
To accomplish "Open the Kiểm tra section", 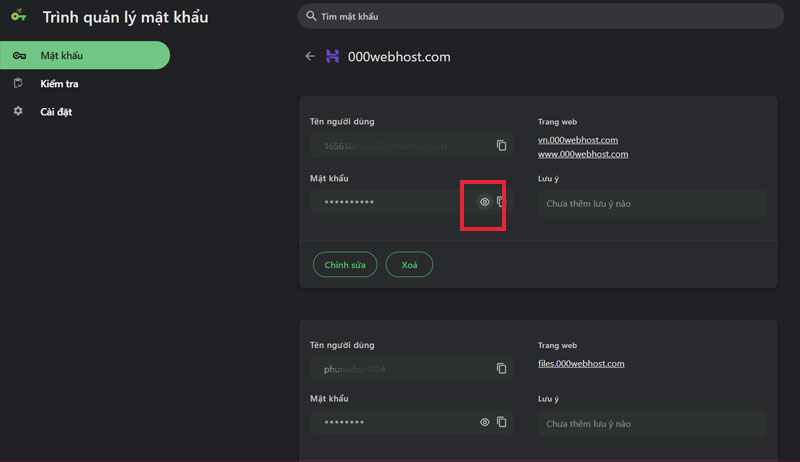I will [x=59, y=84].
